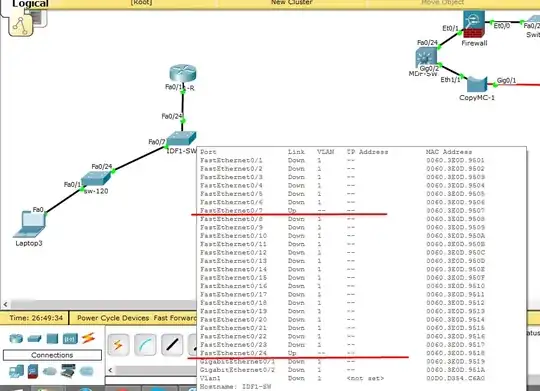Screen dimensions: 540x391
Task: Choose the Custom Made Devices icon
Action: click(x=68, y=371)
